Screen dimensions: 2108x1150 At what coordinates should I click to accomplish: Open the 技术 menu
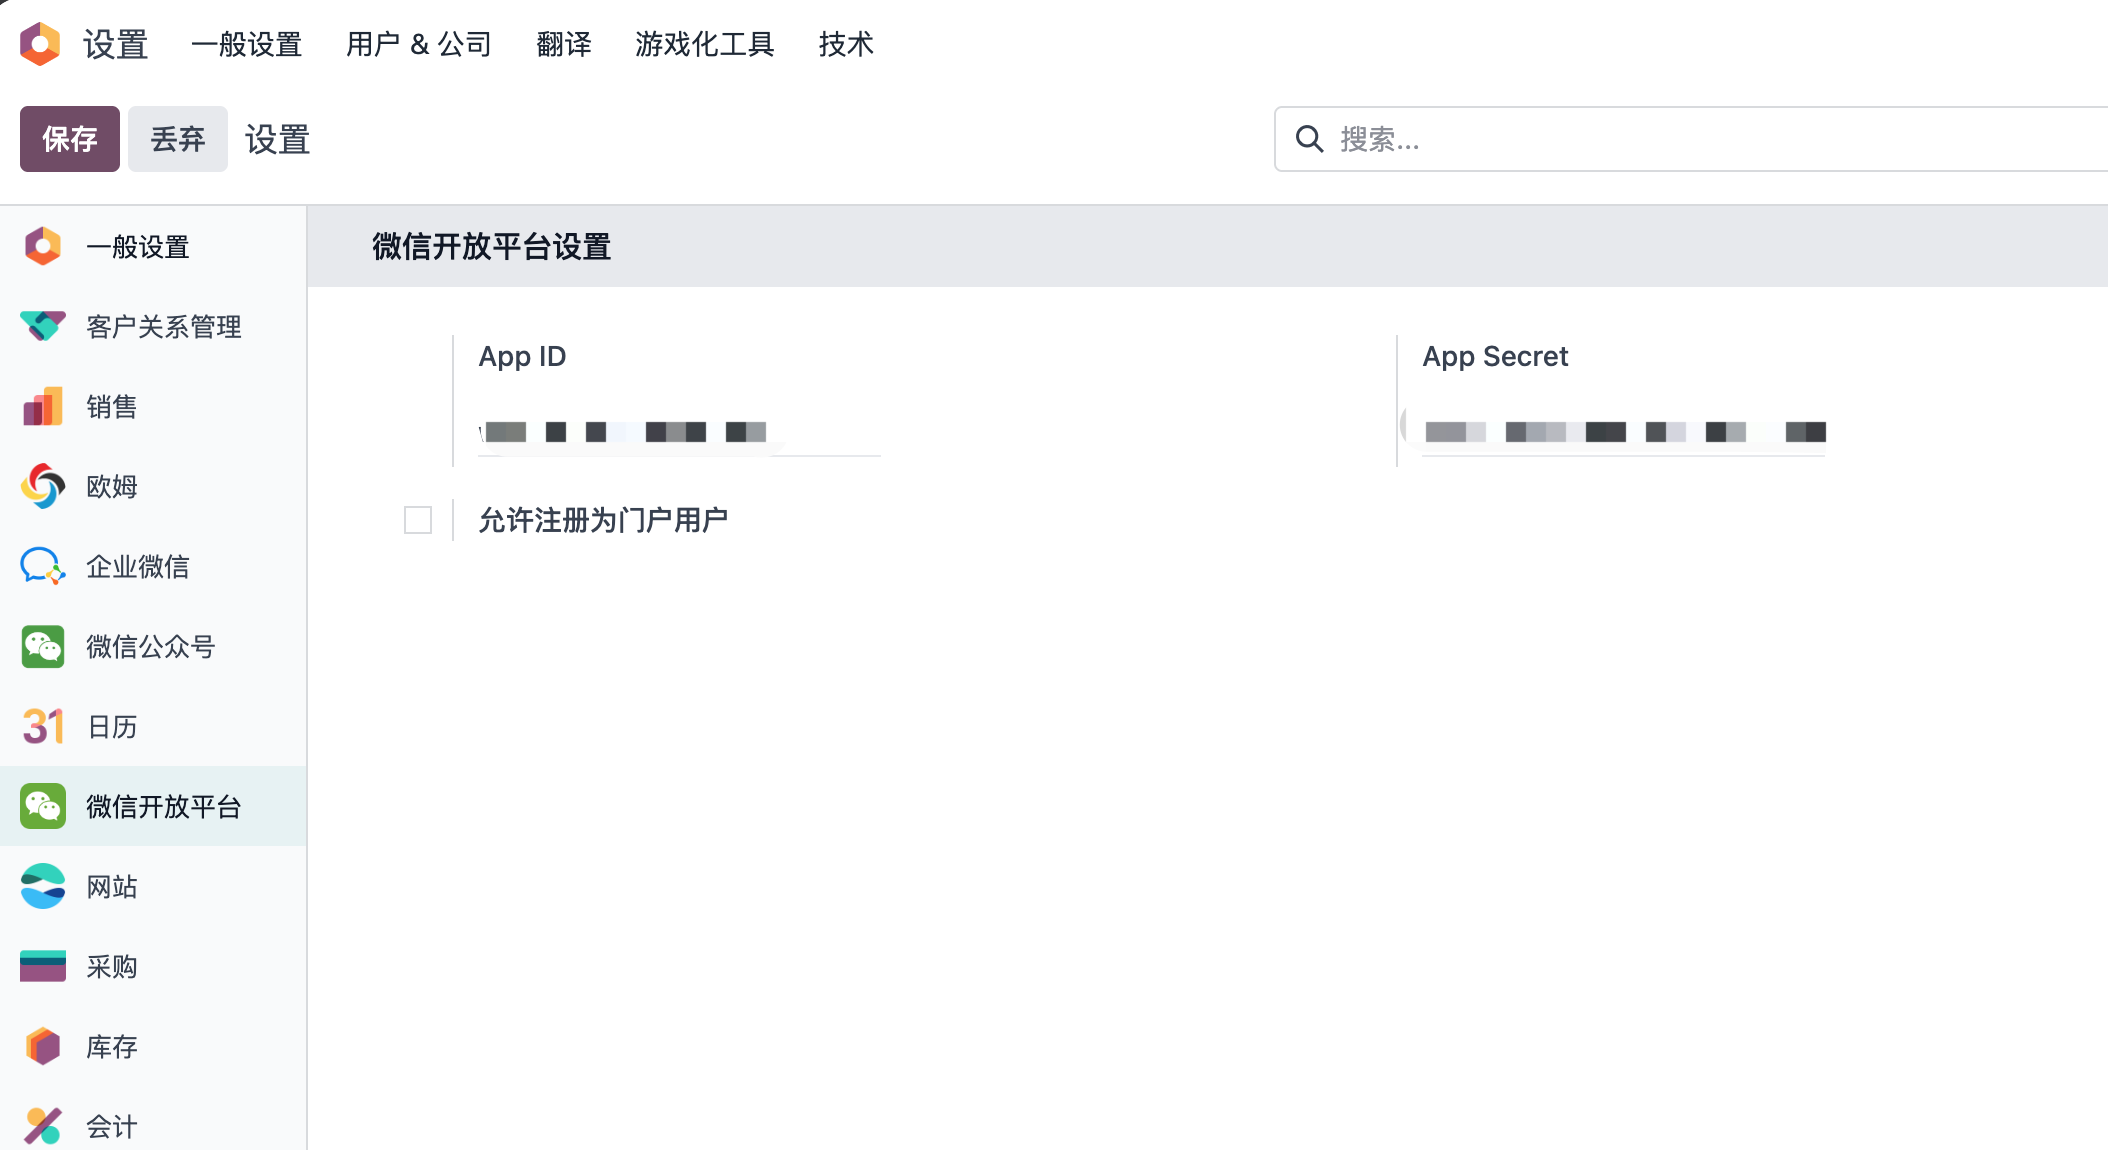click(x=845, y=44)
